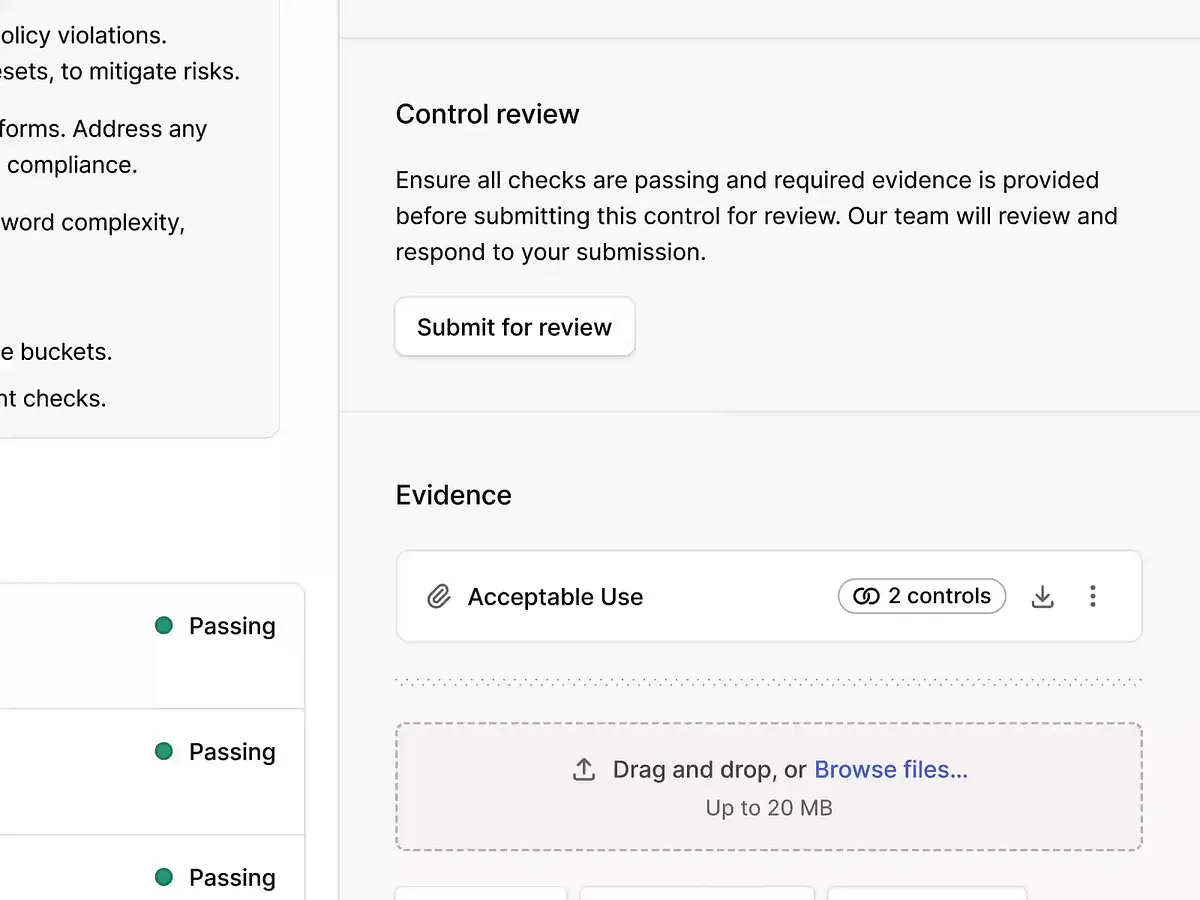
Task: Click the 'Up to 20 MB' upload area
Action: (768, 808)
